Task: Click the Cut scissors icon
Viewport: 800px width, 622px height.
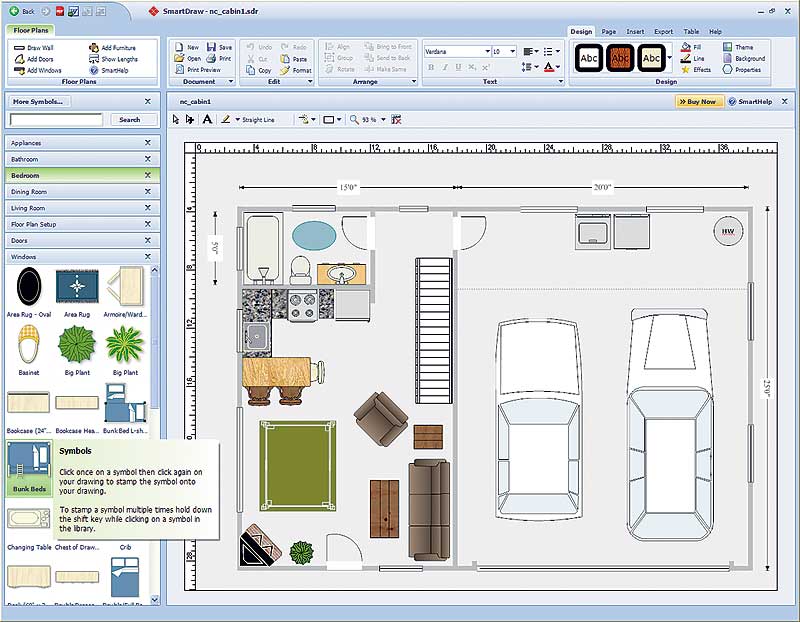Action: point(251,59)
